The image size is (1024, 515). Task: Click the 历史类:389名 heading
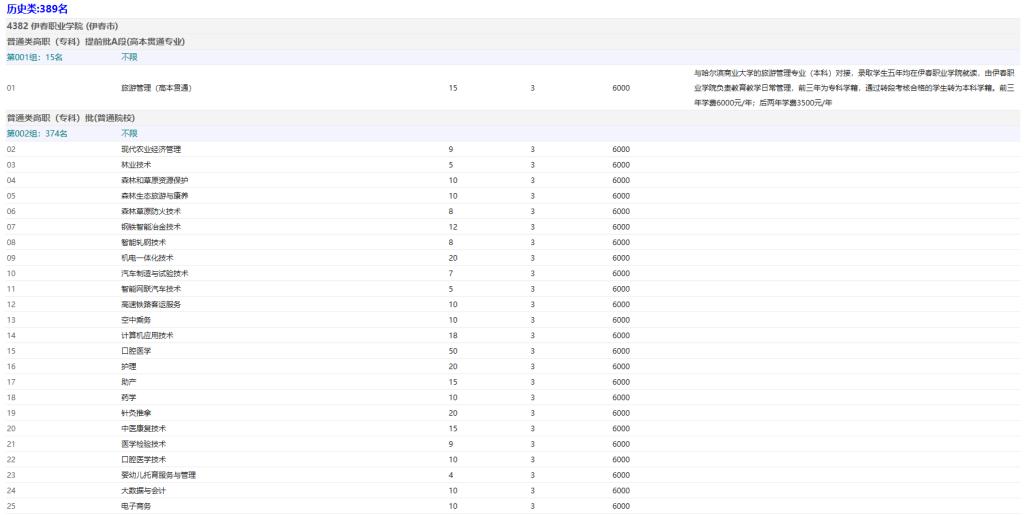tap(38, 9)
